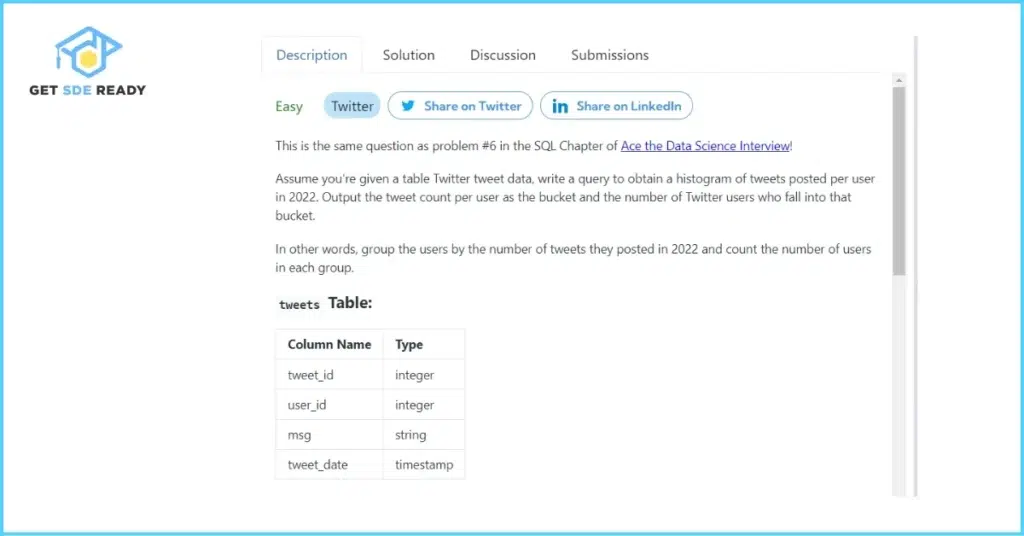The width and height of the screenshot is (1024, 536).
Task: Click the integer type in user_id row
Action: (424, 405)
